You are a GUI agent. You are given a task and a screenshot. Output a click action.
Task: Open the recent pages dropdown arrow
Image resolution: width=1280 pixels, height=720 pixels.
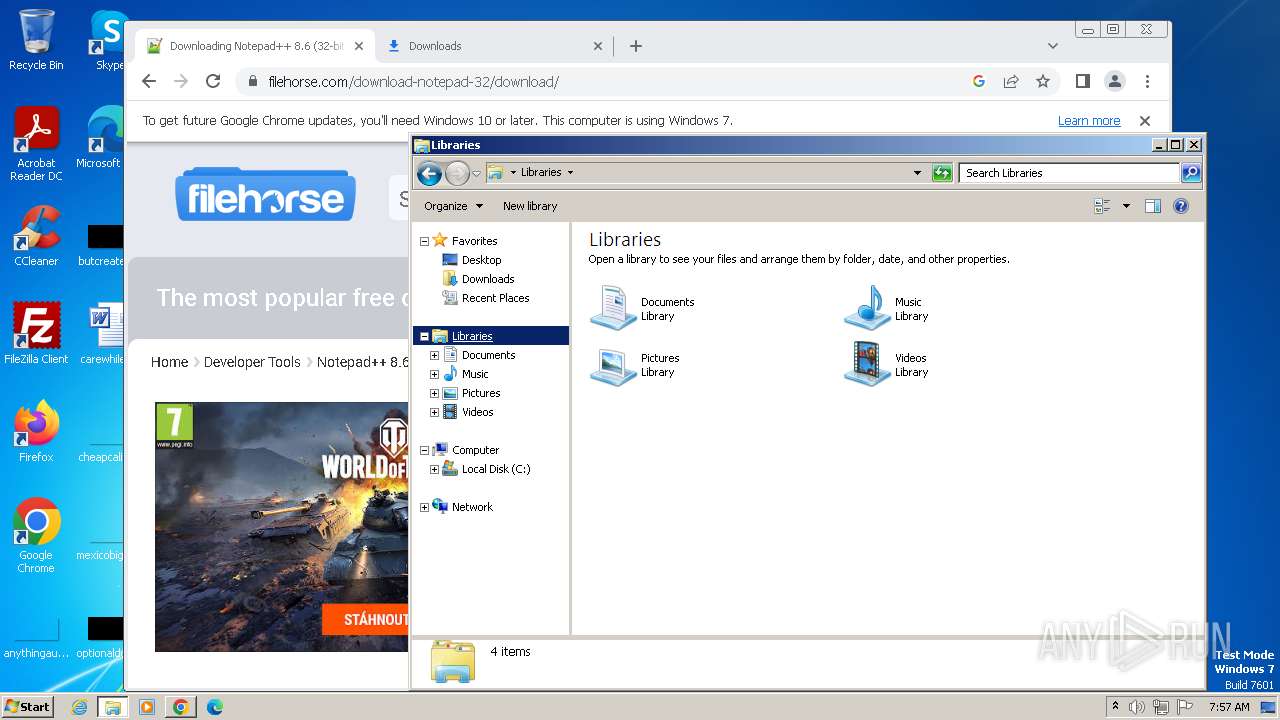[476, 173]
